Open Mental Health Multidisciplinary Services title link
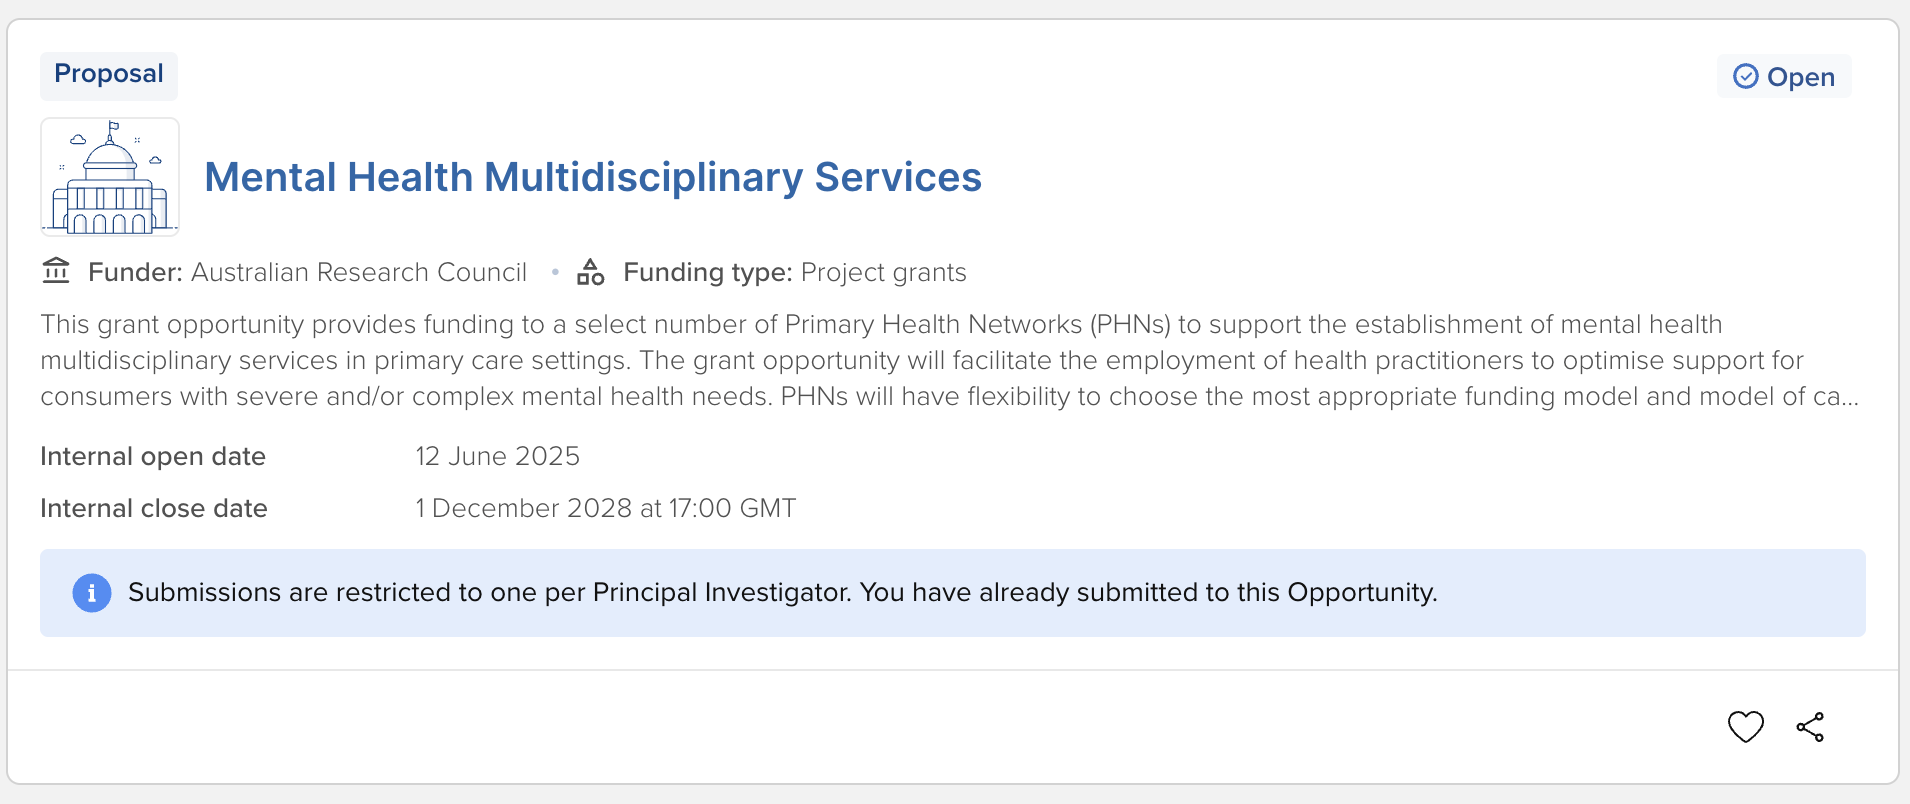Image resolution: width=1910 pixels, height=804 pixels. tap(593, 177)
